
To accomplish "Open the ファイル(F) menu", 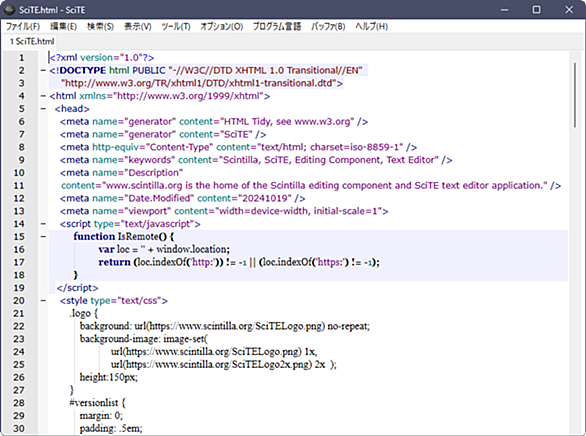I will [x=23, y=27].
